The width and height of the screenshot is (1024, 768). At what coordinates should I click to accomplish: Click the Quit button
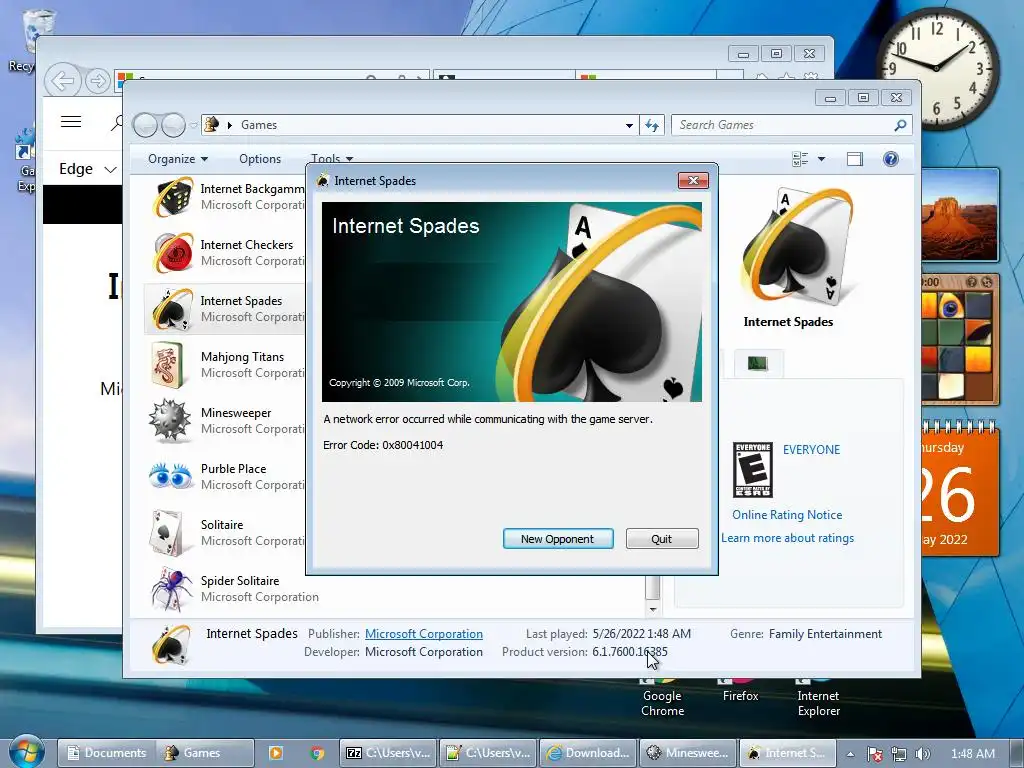coord(662,539)
